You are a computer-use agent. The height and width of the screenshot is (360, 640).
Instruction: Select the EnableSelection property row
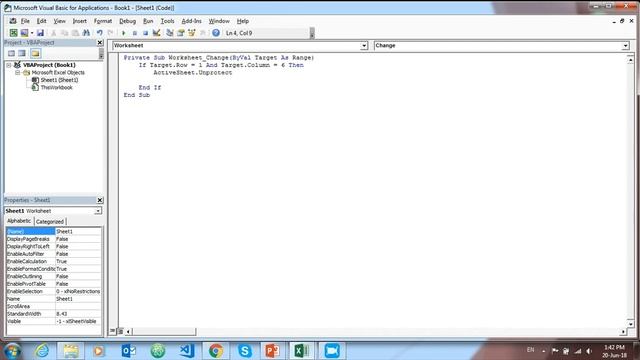(53, 291)
